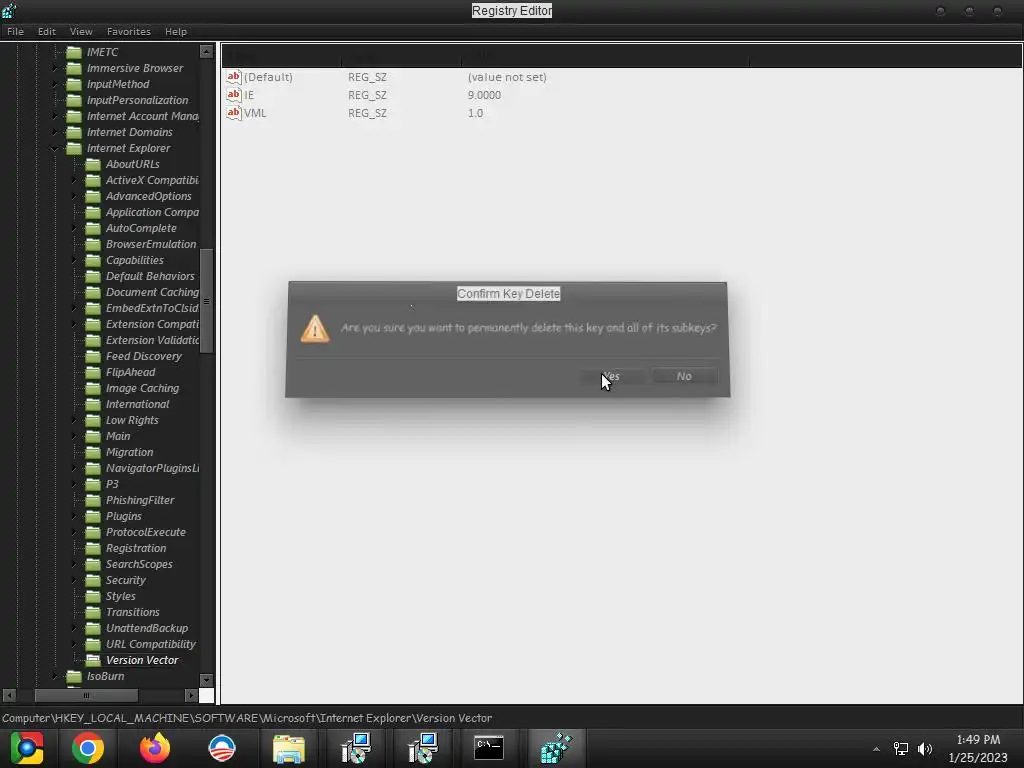Viewport: 1024px width, 768px height.
Task: Switch to the Command Prompt taskbar icon
Action: pos(488,748)
